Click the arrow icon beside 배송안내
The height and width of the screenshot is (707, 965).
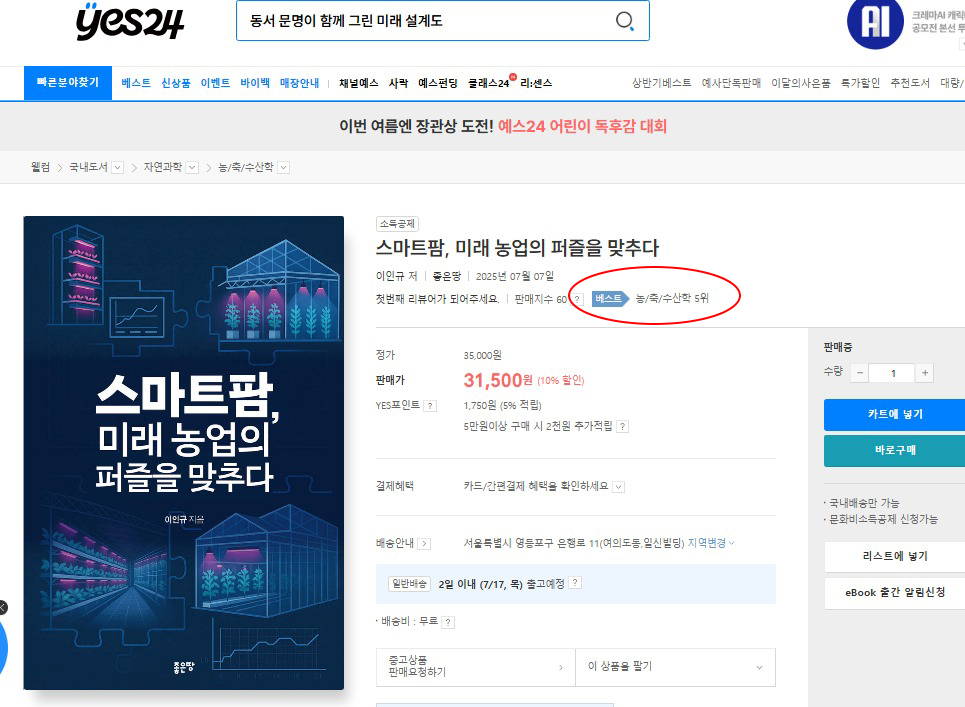(424, 543)
